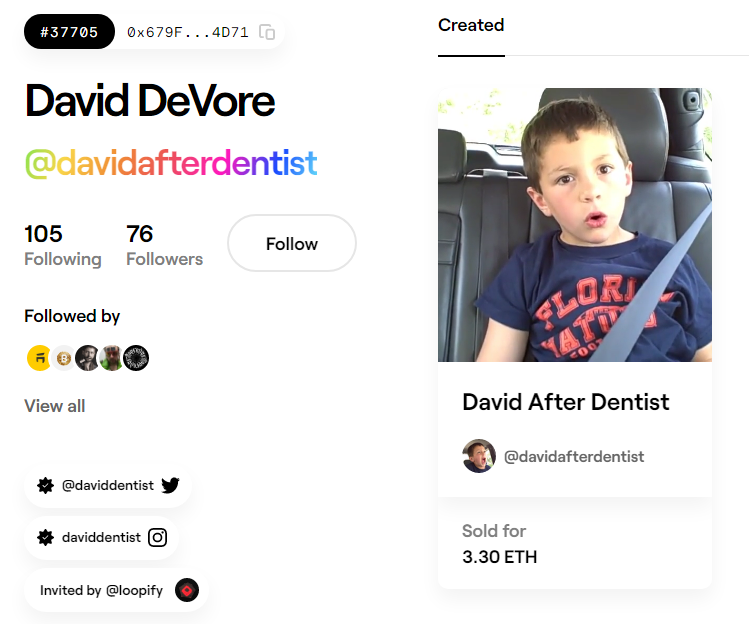Open the bearded man follower avatar
The height and width of the screenshot is (624, 749).
(x=87, y=358)
